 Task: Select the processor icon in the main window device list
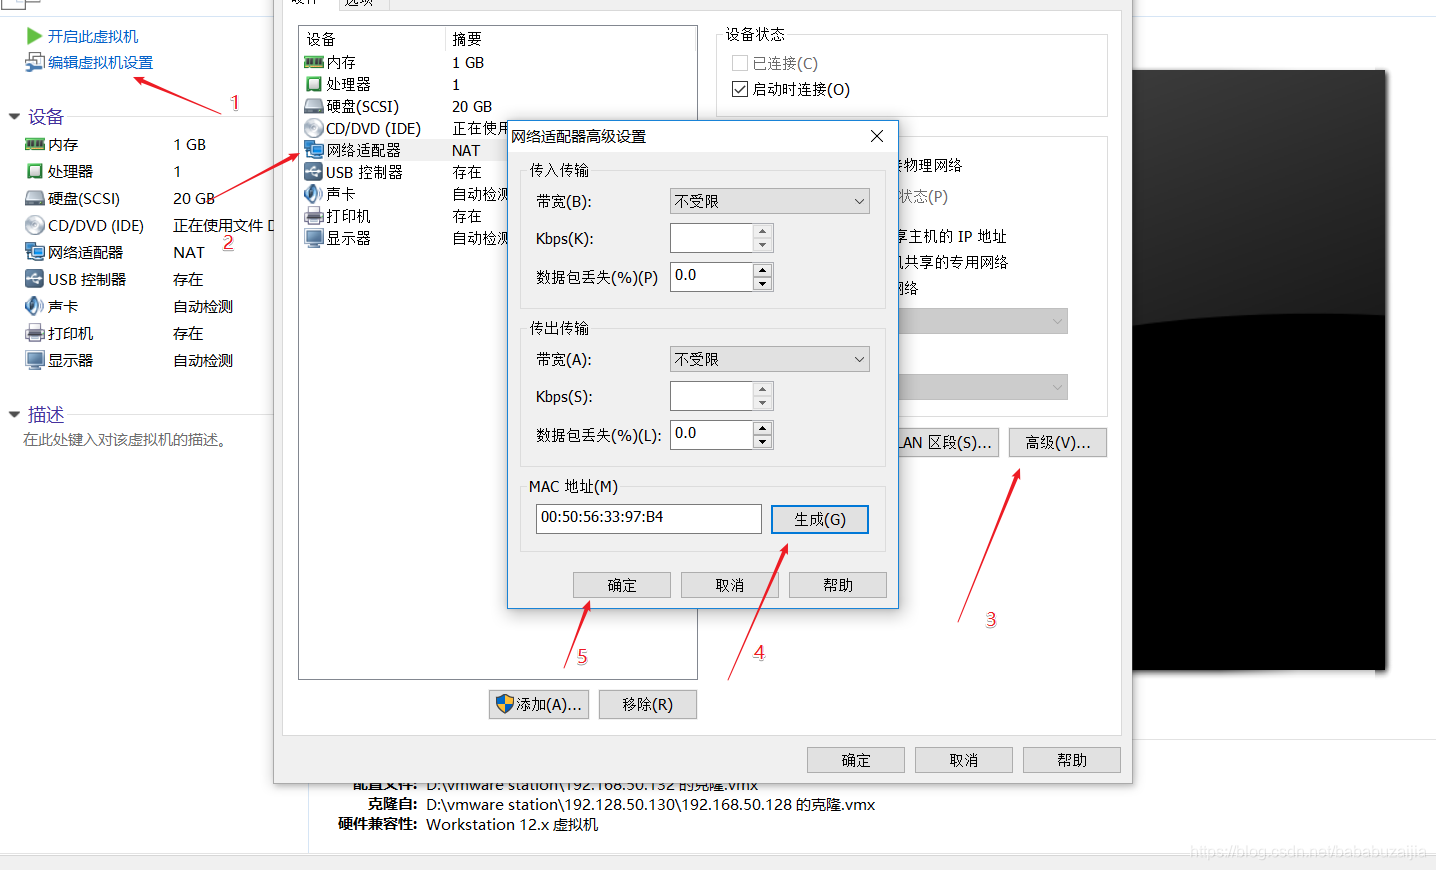point(35,171)
